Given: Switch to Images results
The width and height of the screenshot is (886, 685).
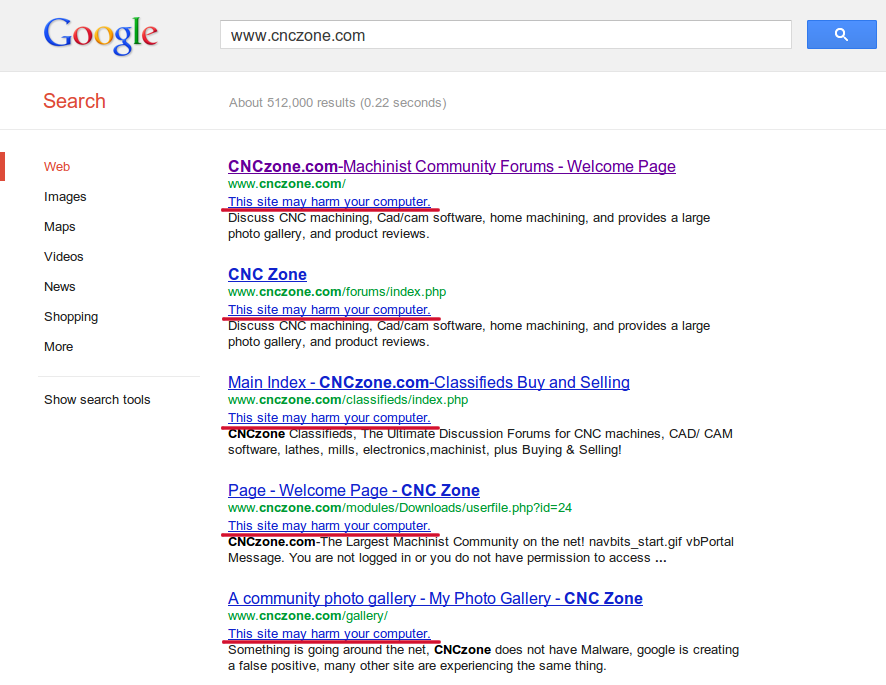Looking at the screenshot, I should pos(65,197).
